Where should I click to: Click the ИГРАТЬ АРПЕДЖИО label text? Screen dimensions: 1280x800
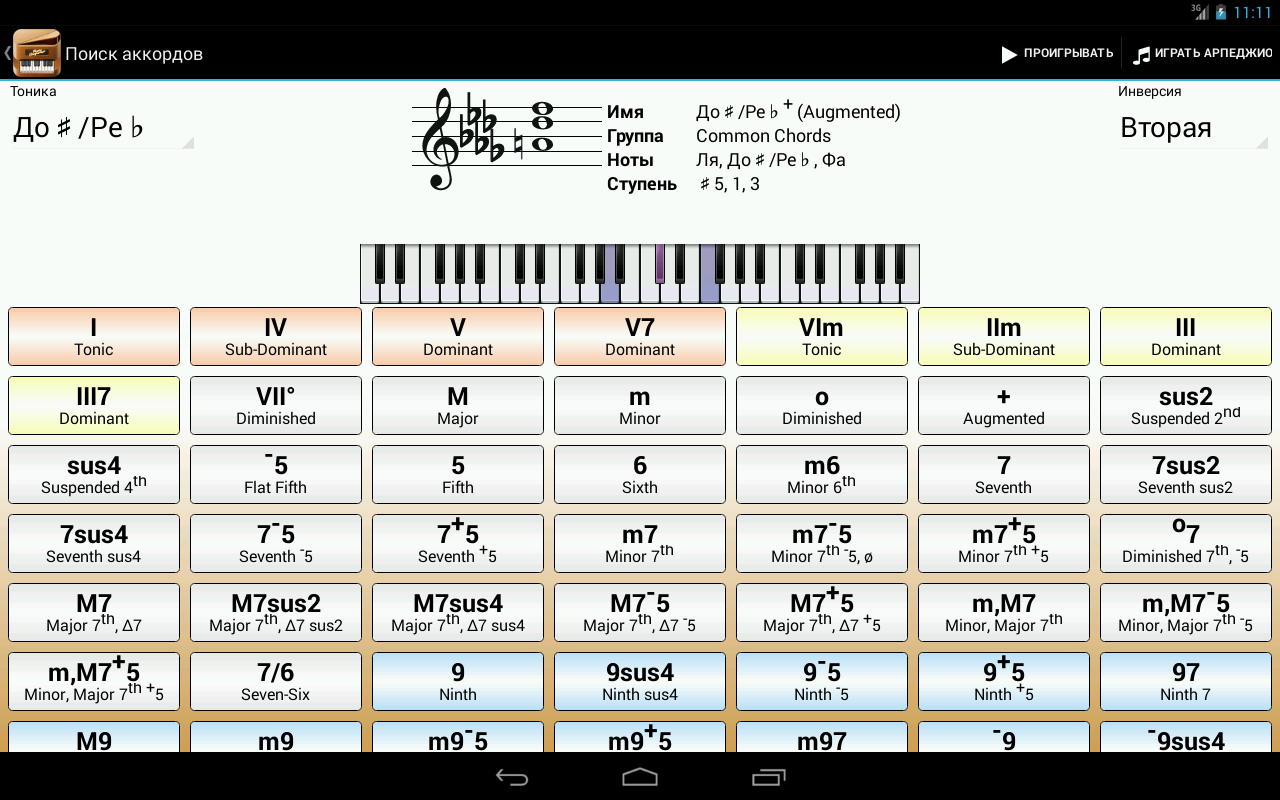click(1213, 54)
